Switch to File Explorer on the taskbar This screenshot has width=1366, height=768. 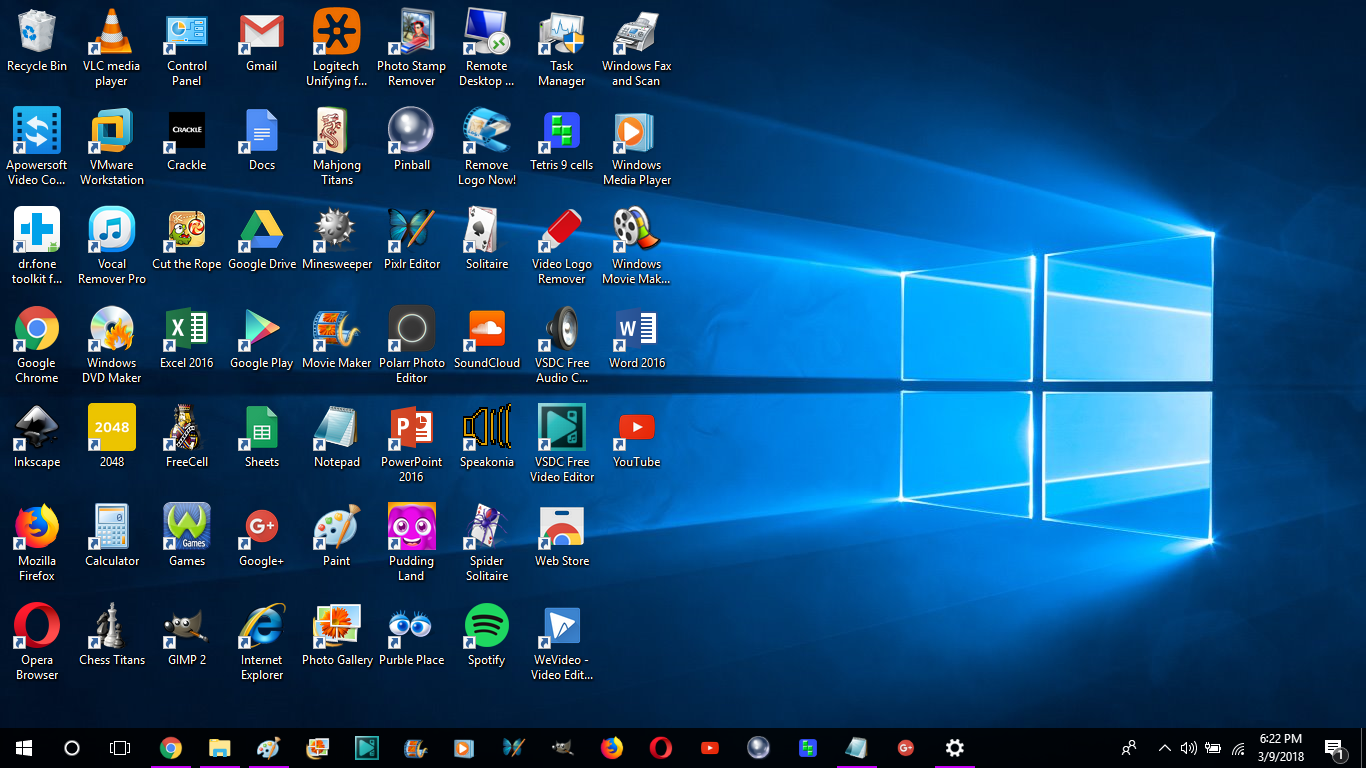[219, 748]
